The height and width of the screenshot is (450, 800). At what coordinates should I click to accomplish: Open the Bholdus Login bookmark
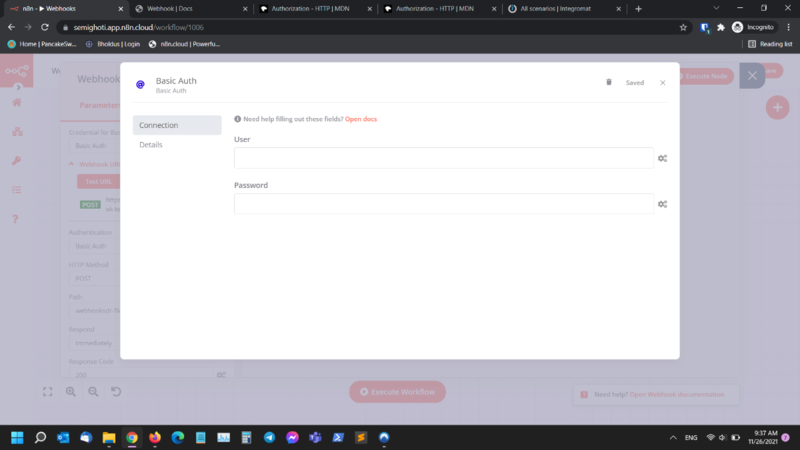113,44
